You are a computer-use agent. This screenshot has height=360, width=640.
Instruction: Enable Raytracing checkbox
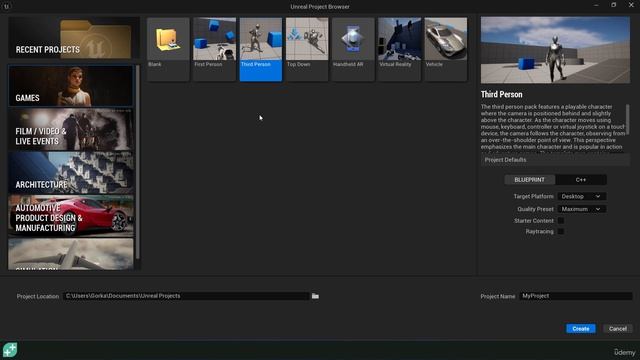point(561,231)
